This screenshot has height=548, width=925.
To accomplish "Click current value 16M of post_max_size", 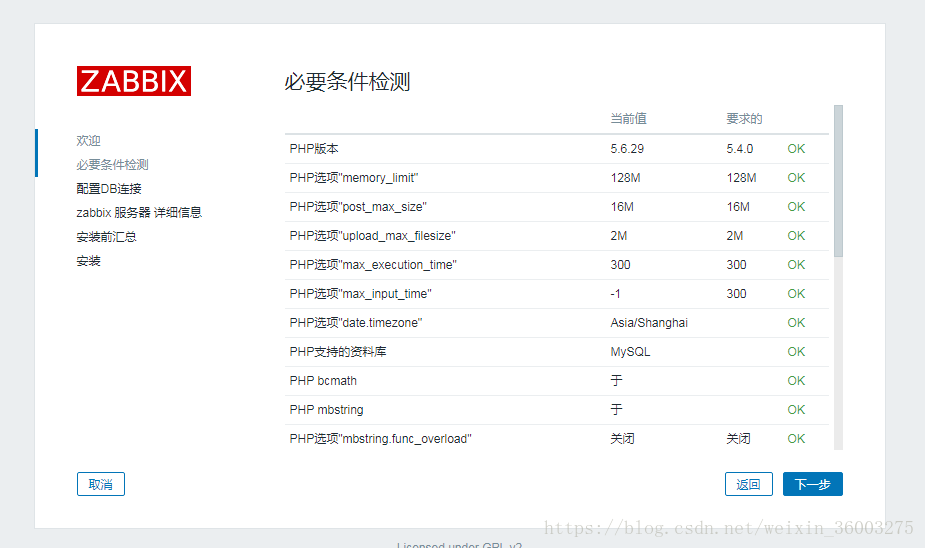I will (622, 206).
